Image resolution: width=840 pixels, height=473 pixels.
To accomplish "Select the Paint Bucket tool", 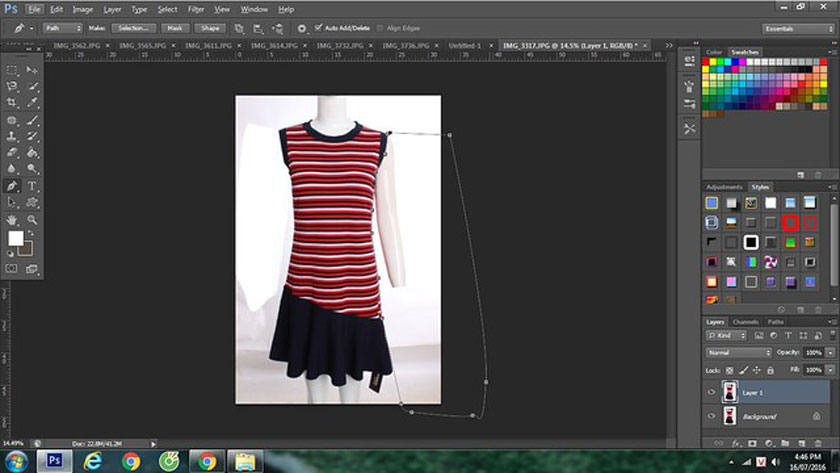I will (32, 153).
